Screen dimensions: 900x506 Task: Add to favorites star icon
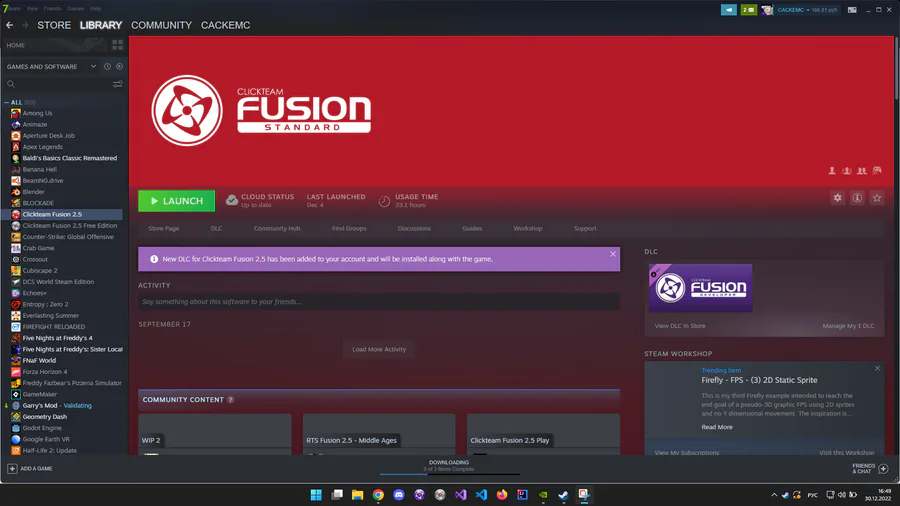876,198
